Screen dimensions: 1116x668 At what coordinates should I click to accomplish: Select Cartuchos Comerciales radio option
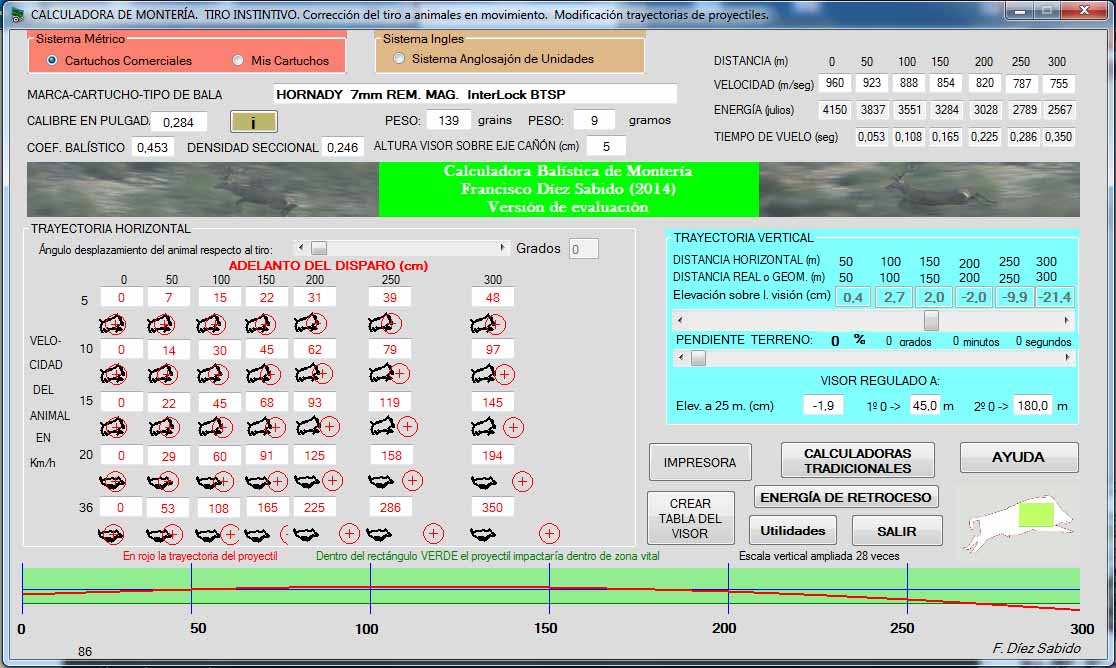[52, 60]
